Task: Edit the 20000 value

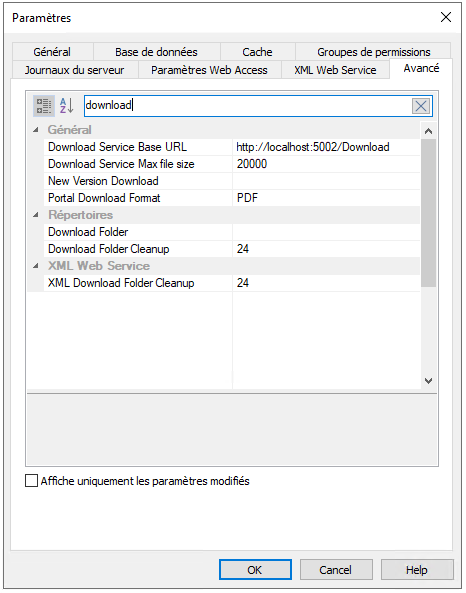Action: (326, 164)
